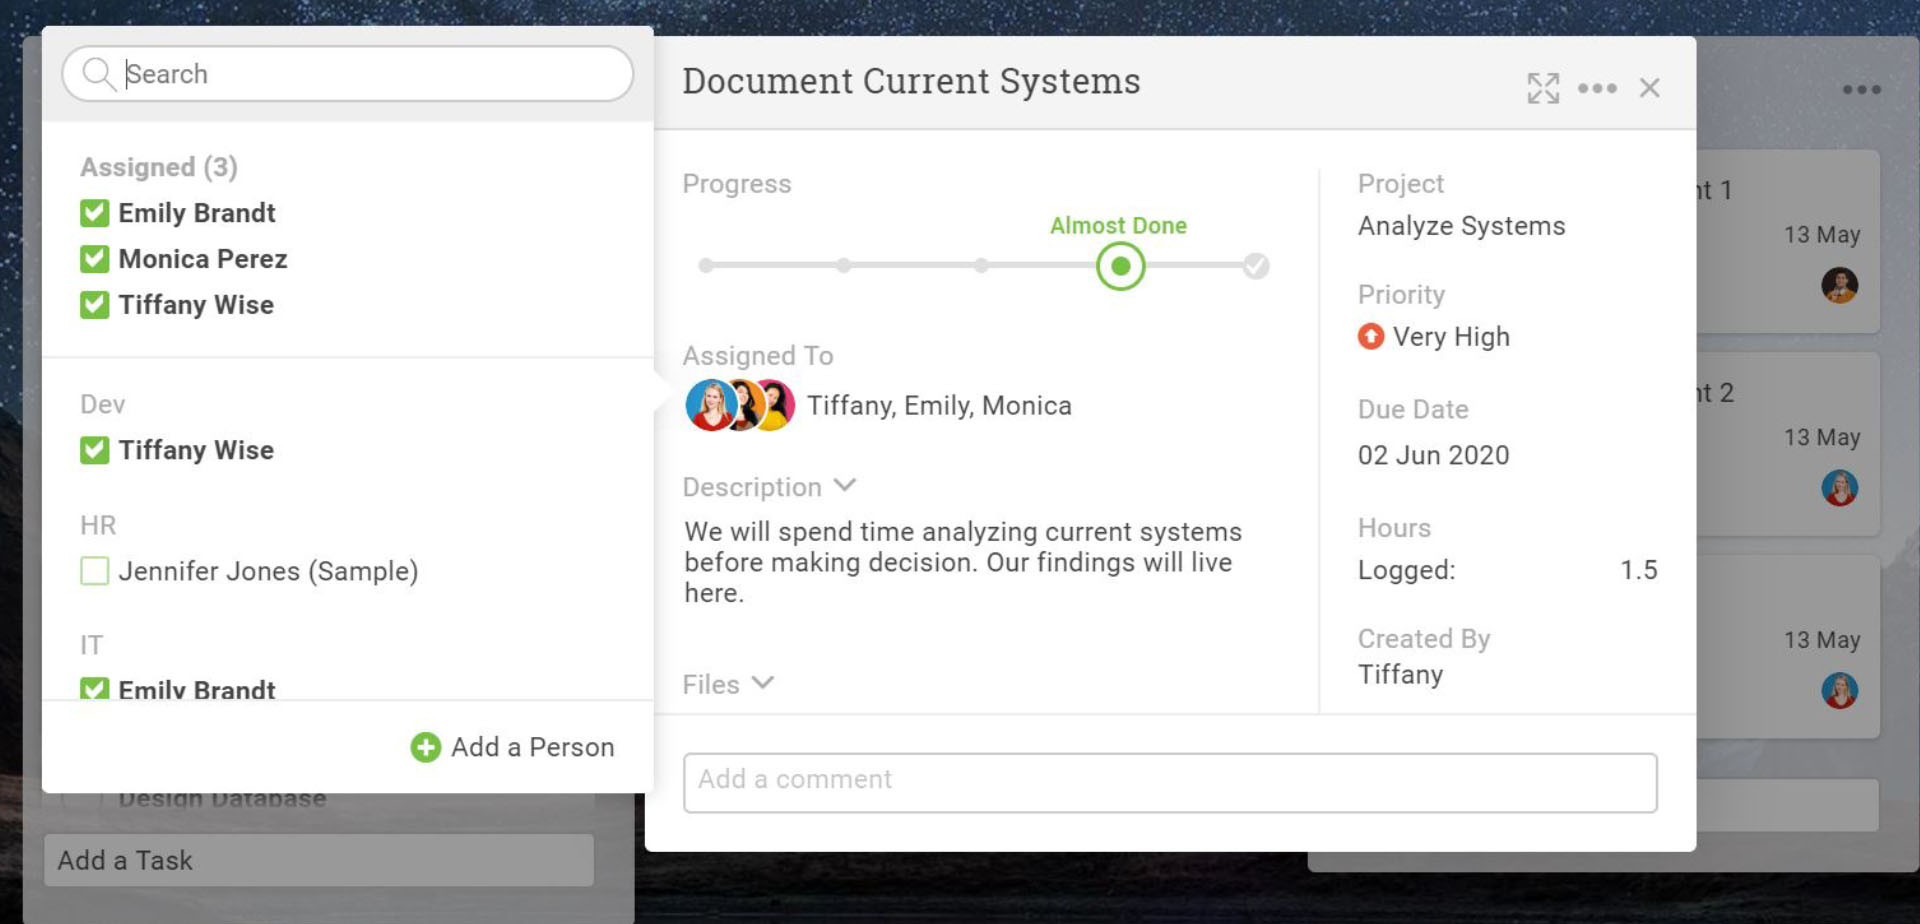Click avatar on background card 'nt 2'

[1840, 488]
